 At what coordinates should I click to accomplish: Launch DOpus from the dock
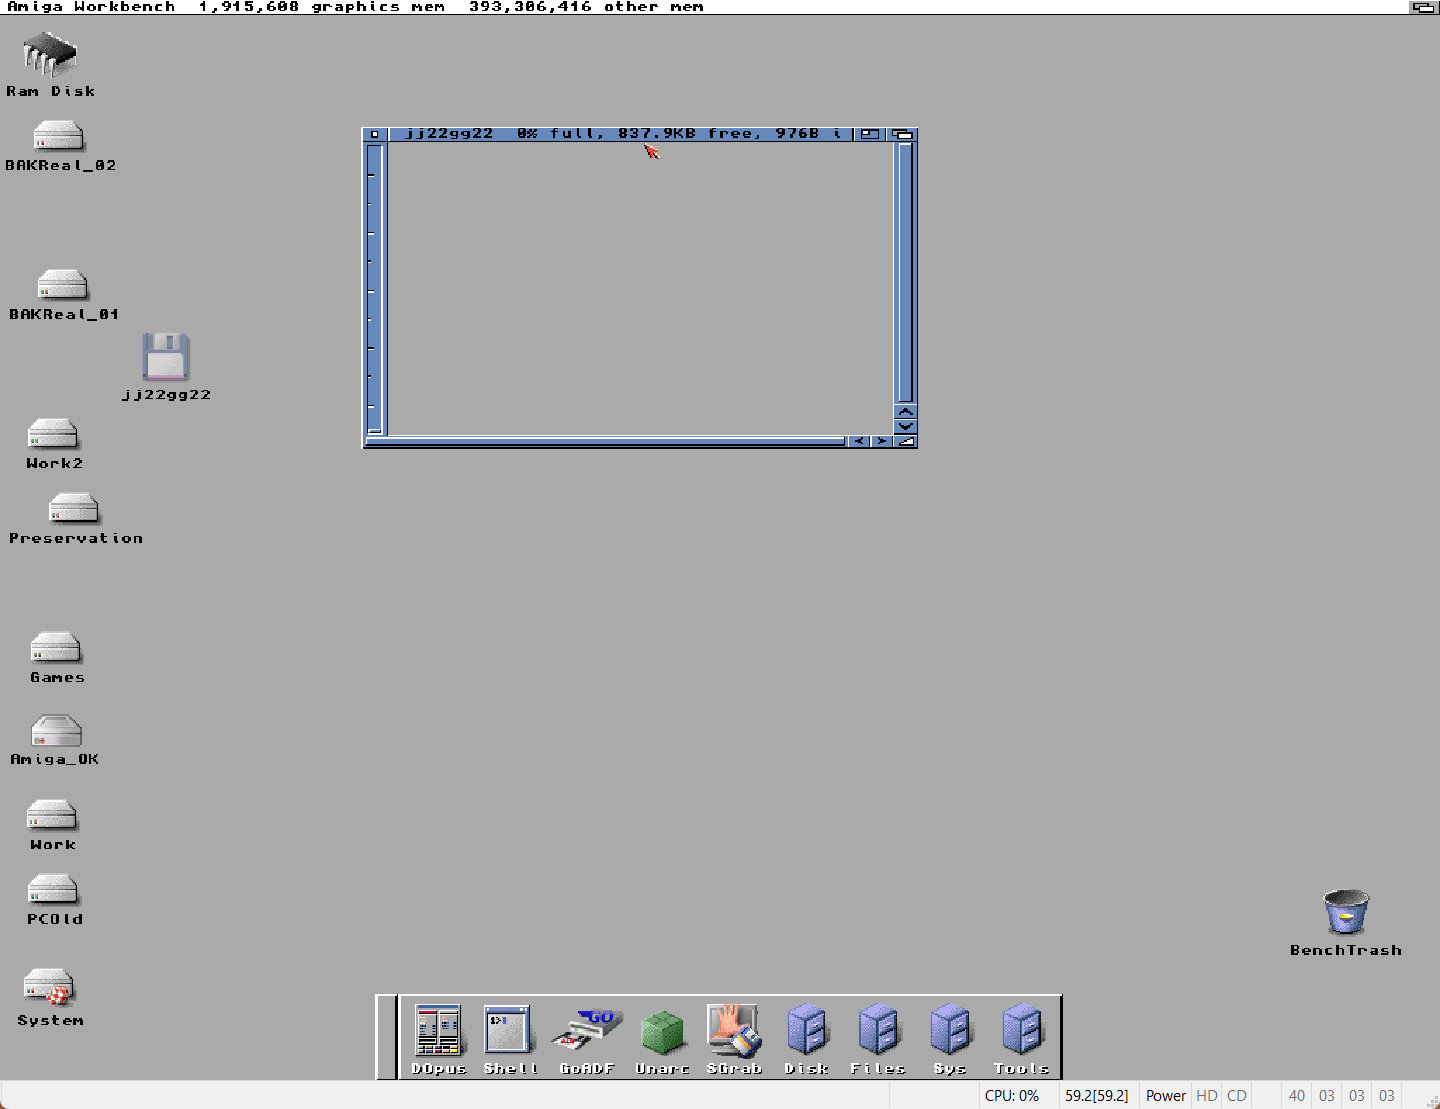coord(438,1030)
